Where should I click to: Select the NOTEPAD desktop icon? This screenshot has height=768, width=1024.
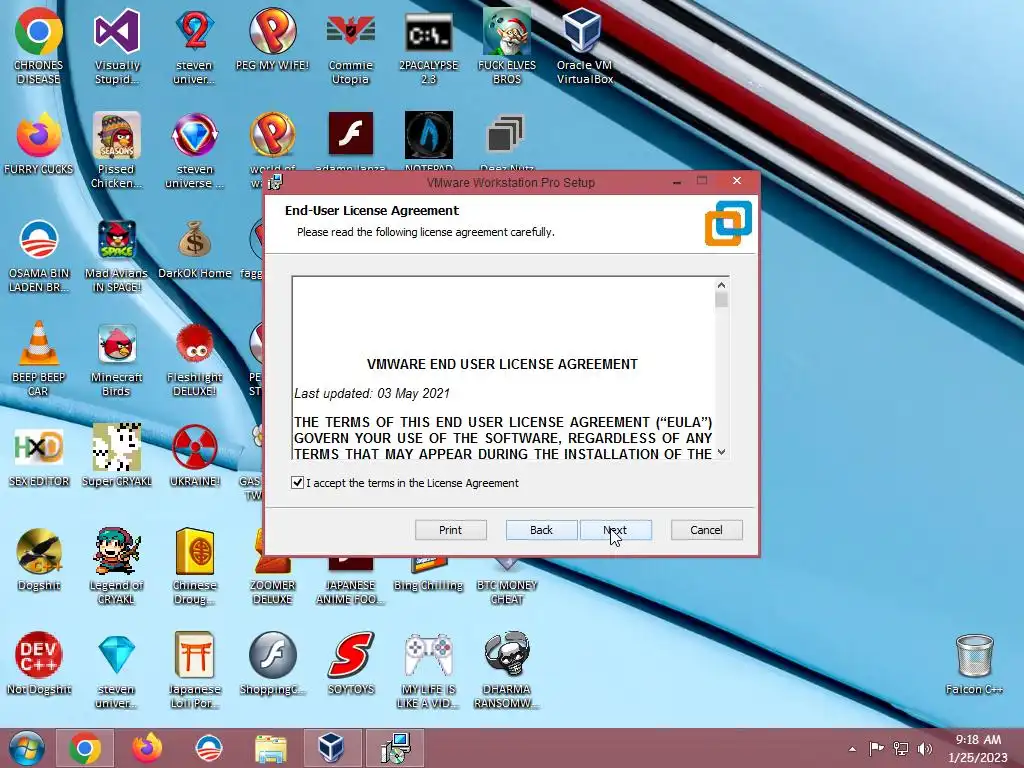[428, 141]
